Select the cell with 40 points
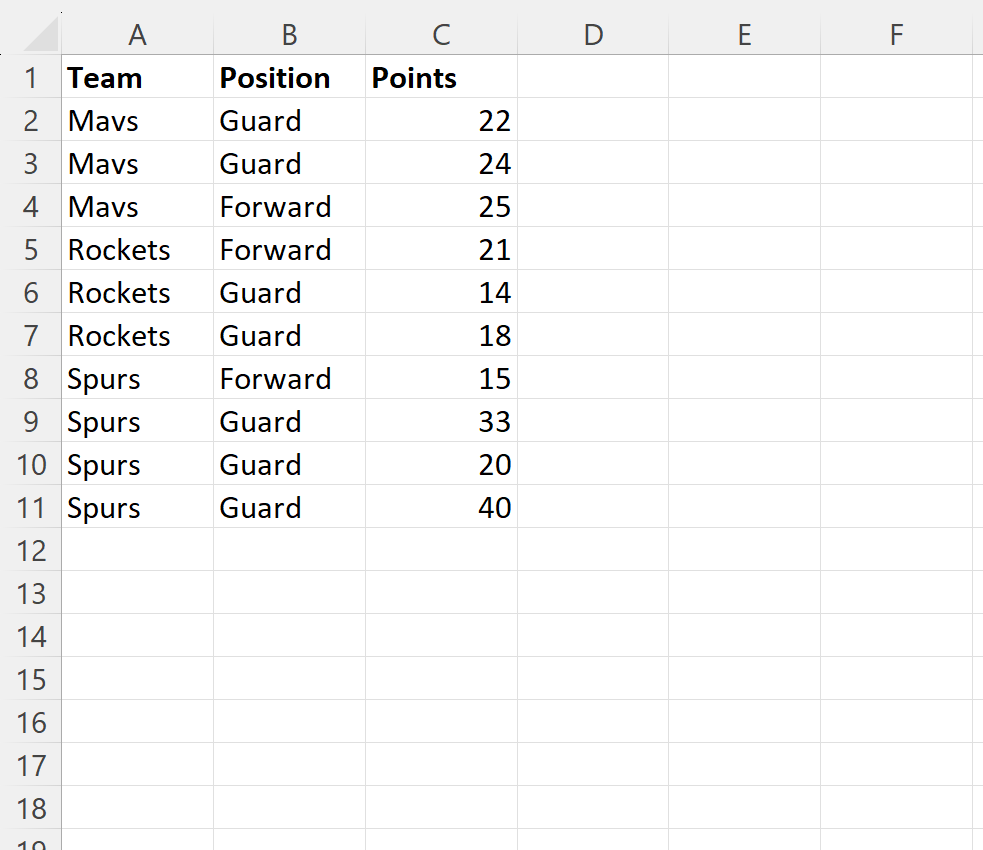Image resolution: width=983 pixels, height=850 pixels. click(x=441, y=508)
